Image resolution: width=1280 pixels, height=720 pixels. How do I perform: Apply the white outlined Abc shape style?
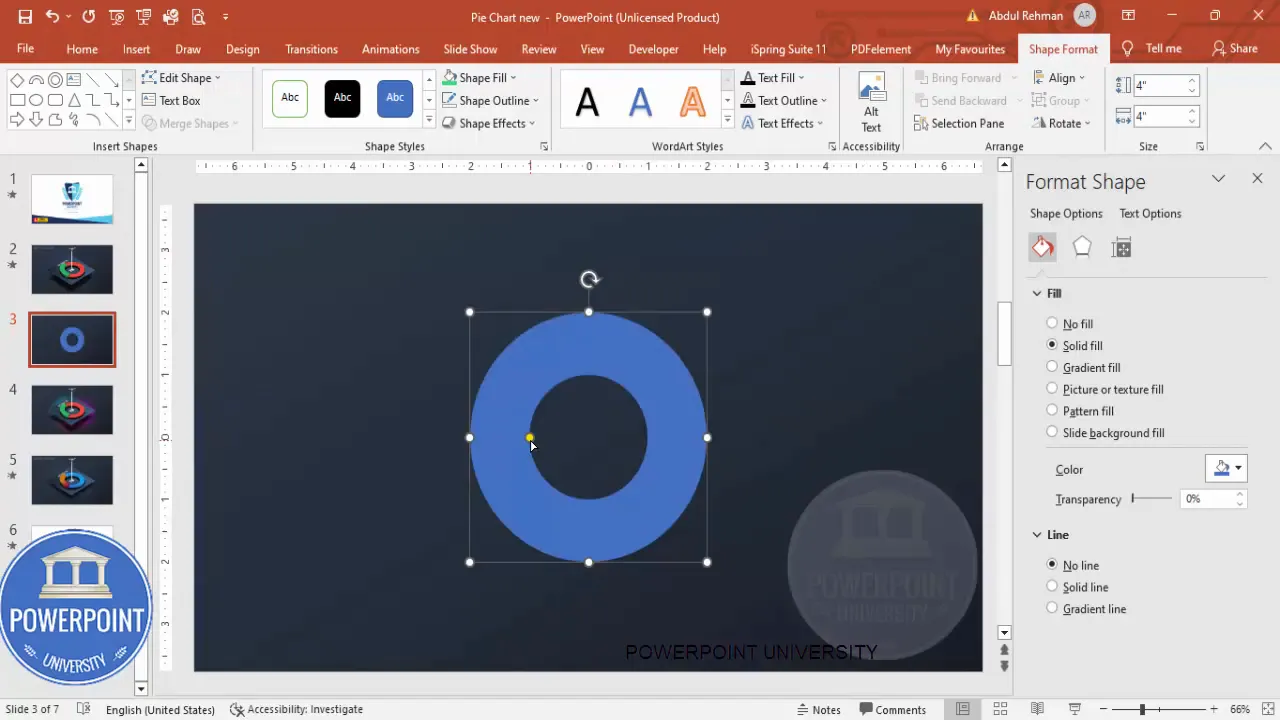tap(290, 98)
